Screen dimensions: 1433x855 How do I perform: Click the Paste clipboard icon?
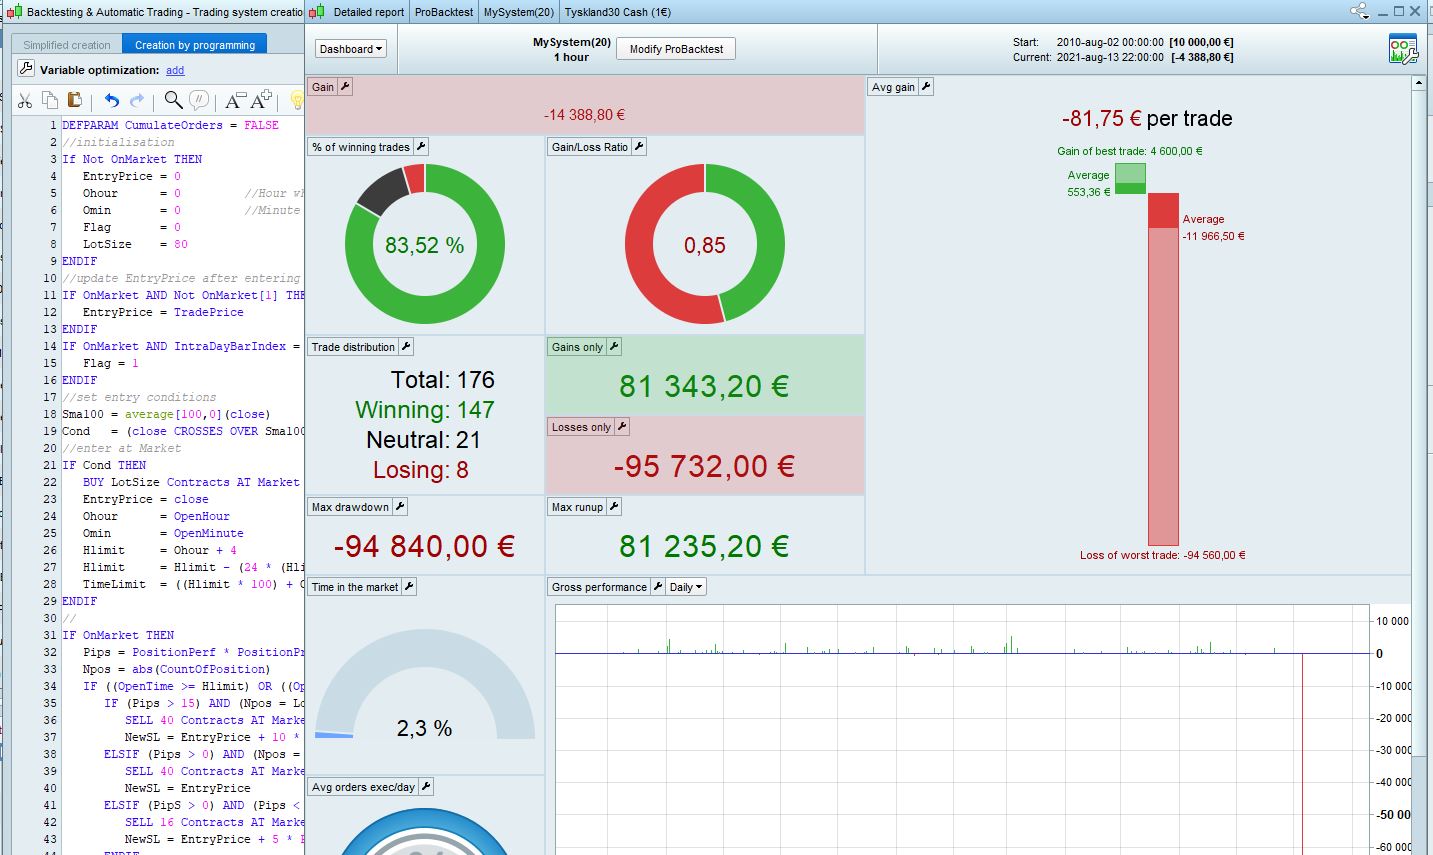[75, 100]
